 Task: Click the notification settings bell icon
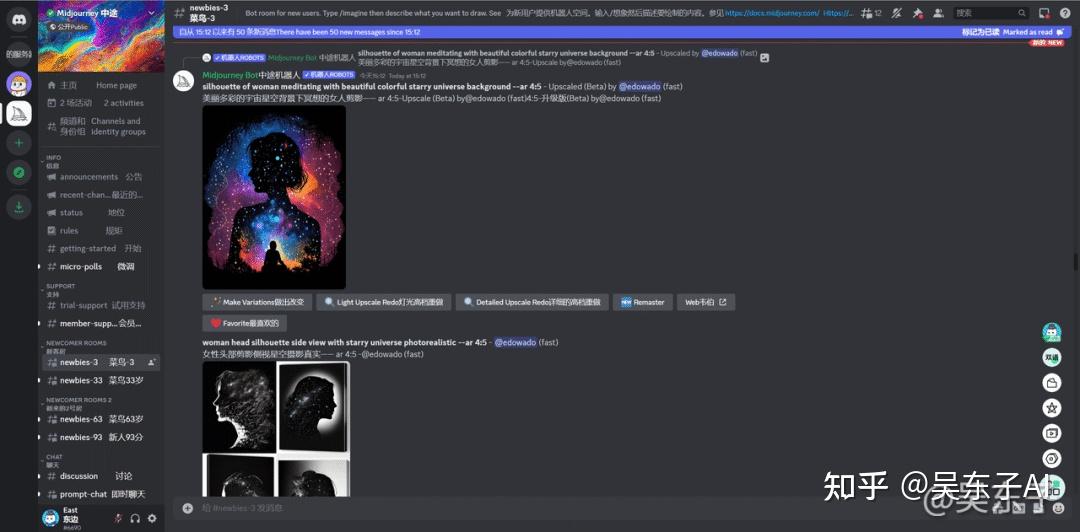click(896, 13)
